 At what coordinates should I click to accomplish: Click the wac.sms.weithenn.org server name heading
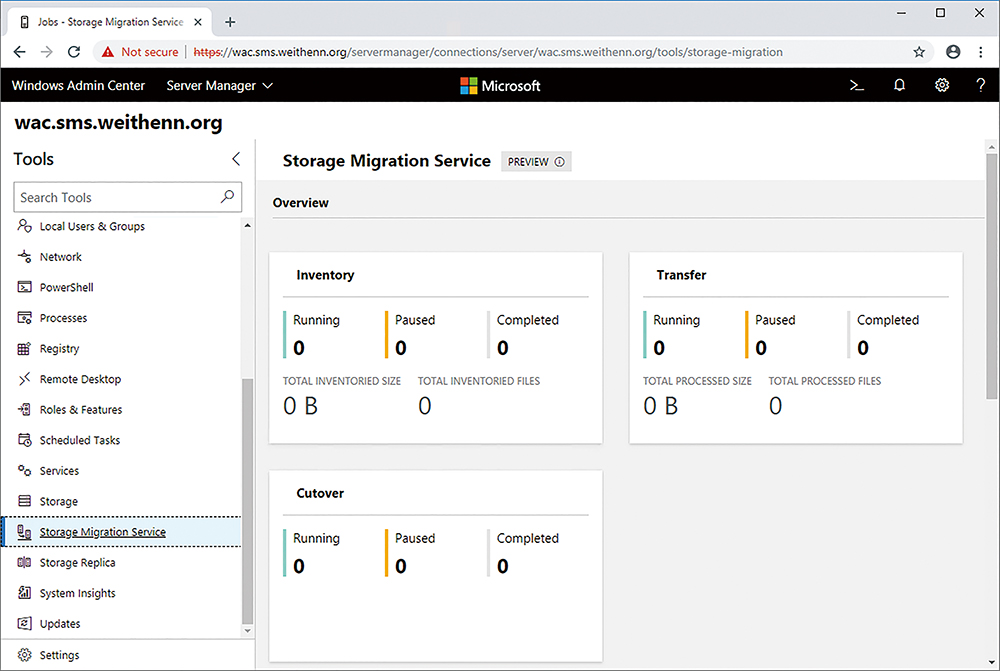[x=119, y=122]
